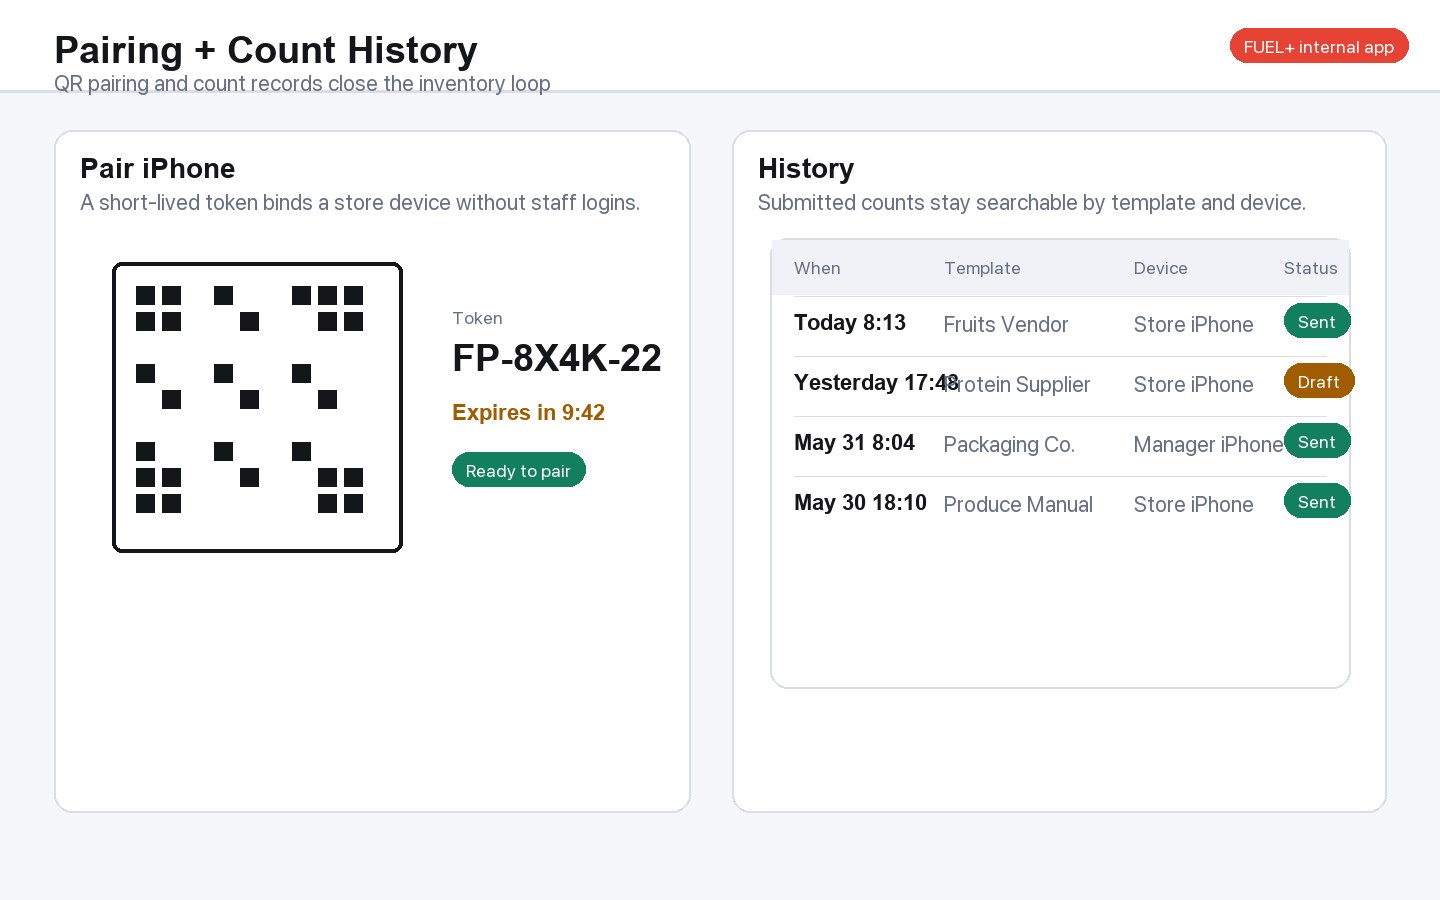The height and width of the screenshot is (900, 1440).
Task: Click the Draft status badge
Action: (1319, 381)
